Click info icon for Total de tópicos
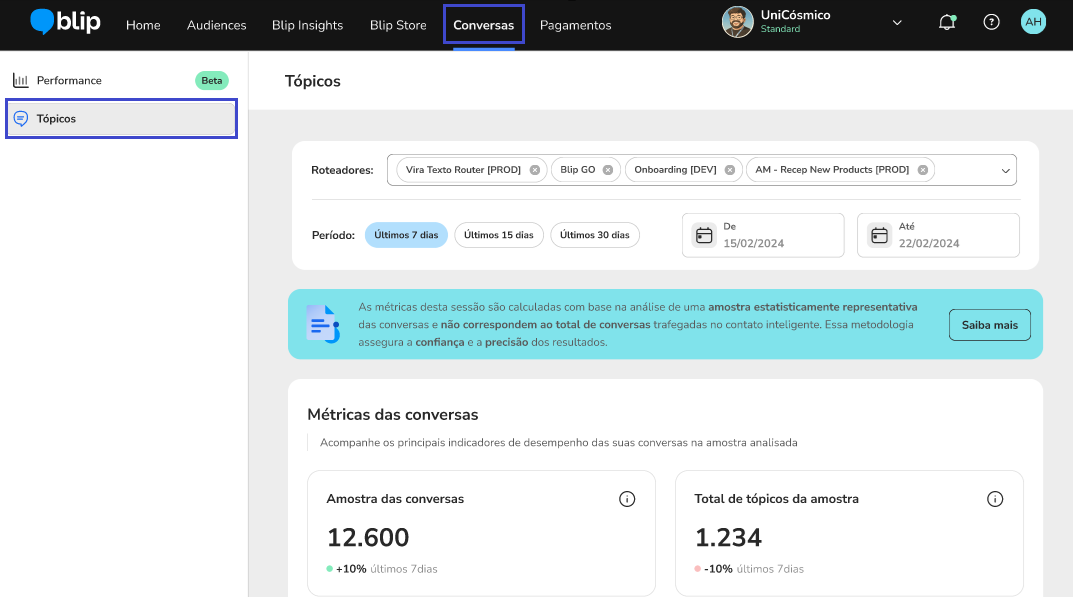Screen dimensions: 1073x597 point(995,499)
